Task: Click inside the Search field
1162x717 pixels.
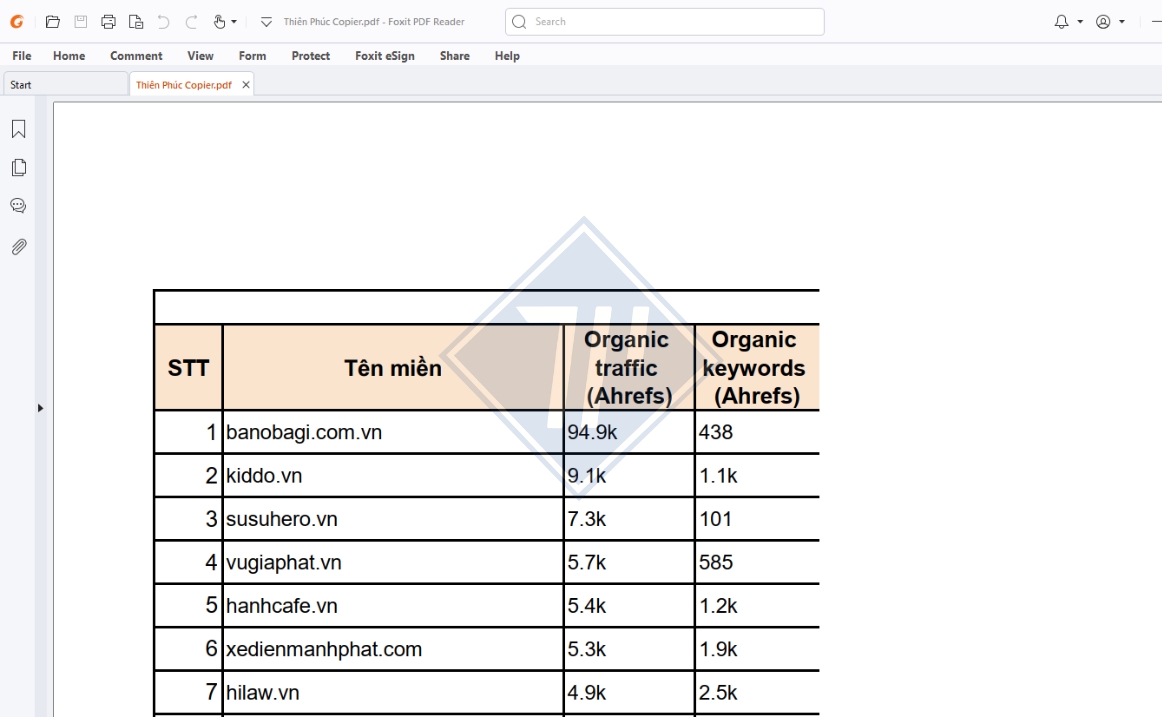Action: [x=670, y=22]
